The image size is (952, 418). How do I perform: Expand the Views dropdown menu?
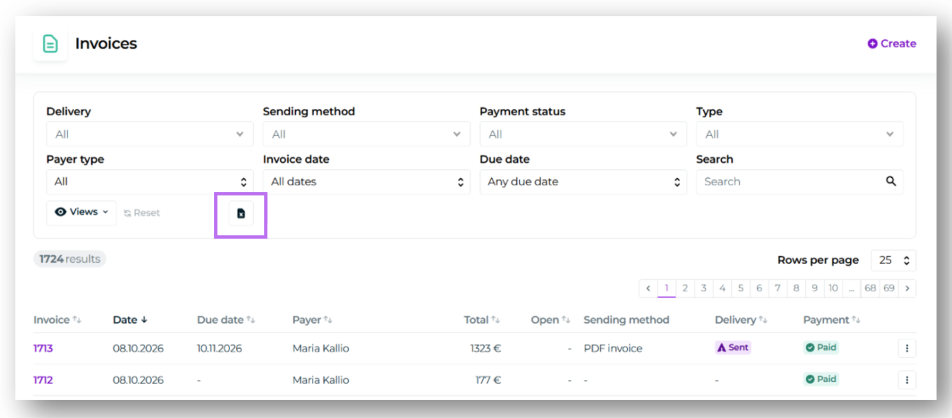(x=81, y=213)
